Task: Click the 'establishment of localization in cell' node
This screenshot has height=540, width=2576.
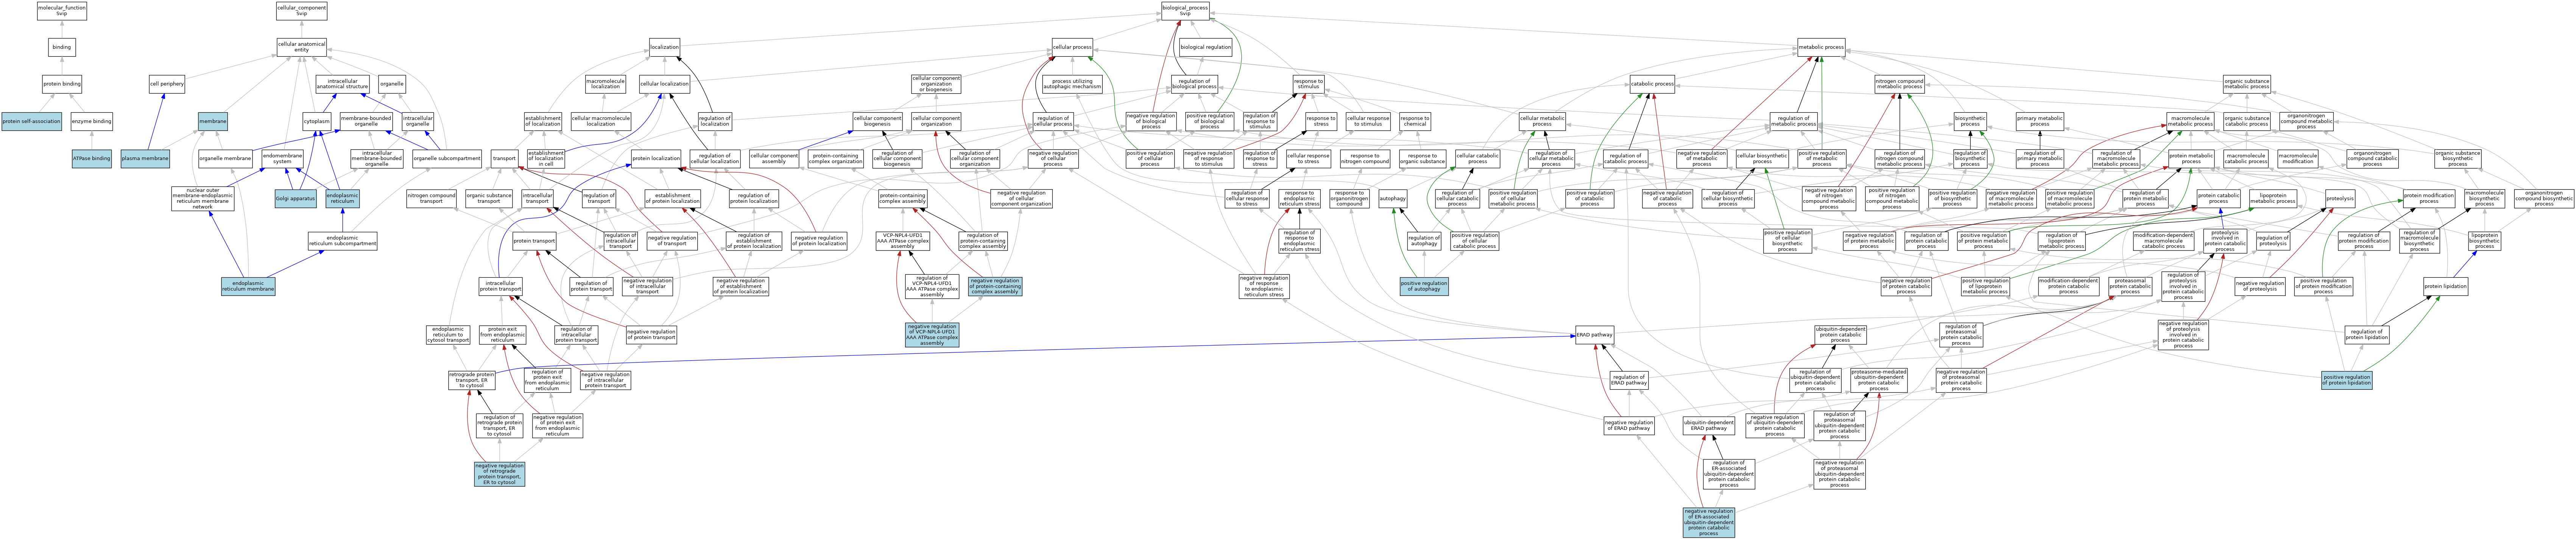Action: 546,159
